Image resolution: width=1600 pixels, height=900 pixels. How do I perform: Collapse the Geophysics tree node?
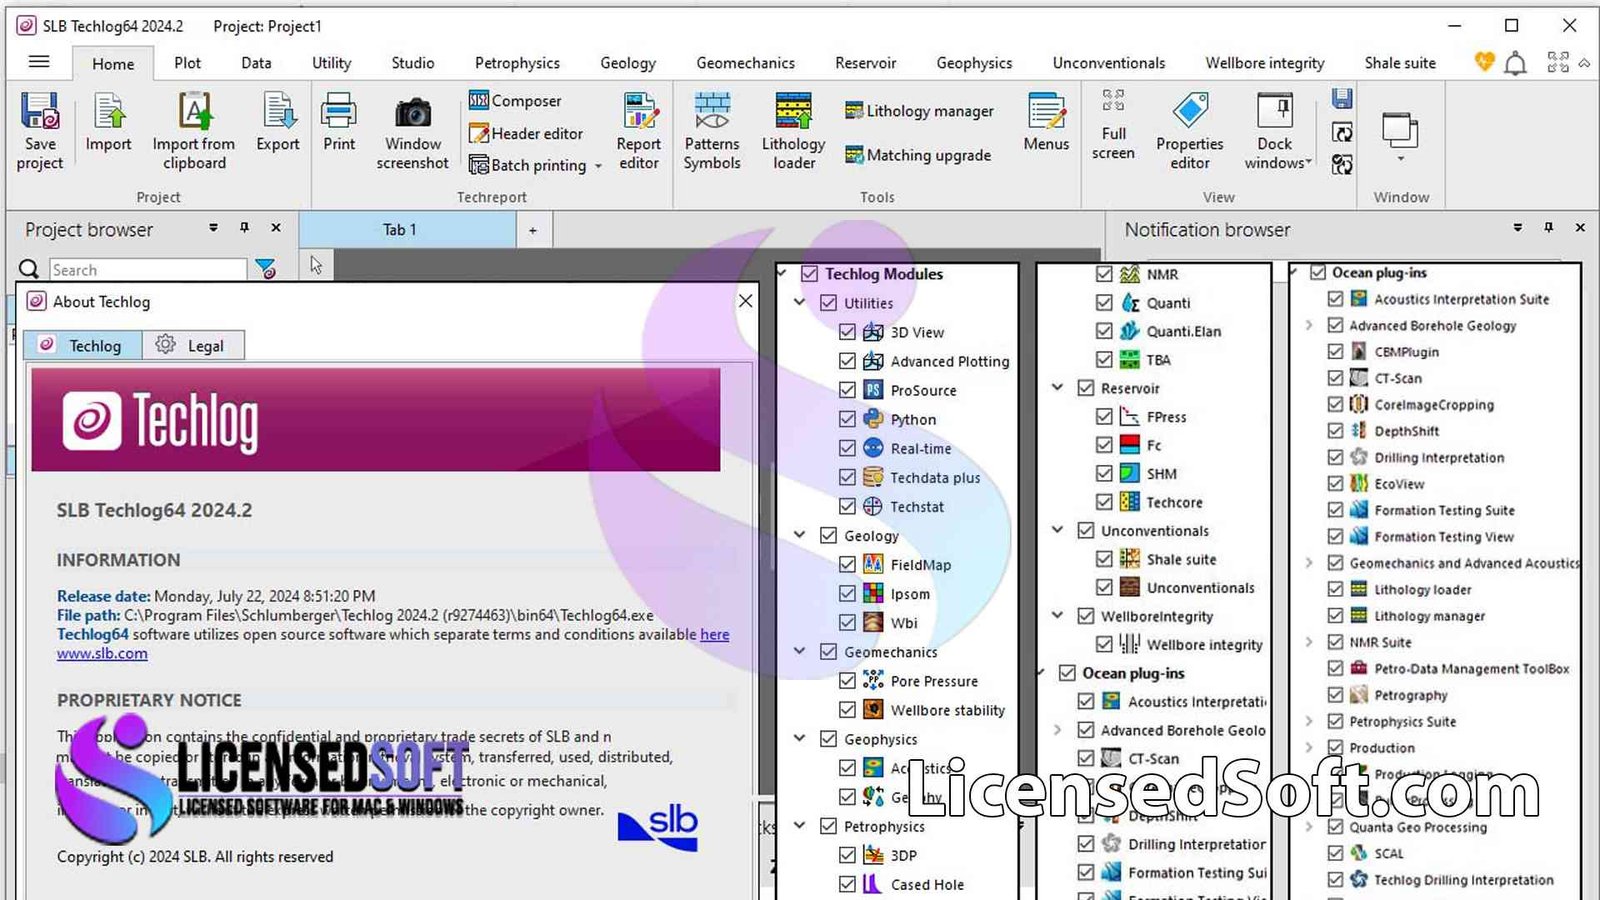(x=799, y=738)
